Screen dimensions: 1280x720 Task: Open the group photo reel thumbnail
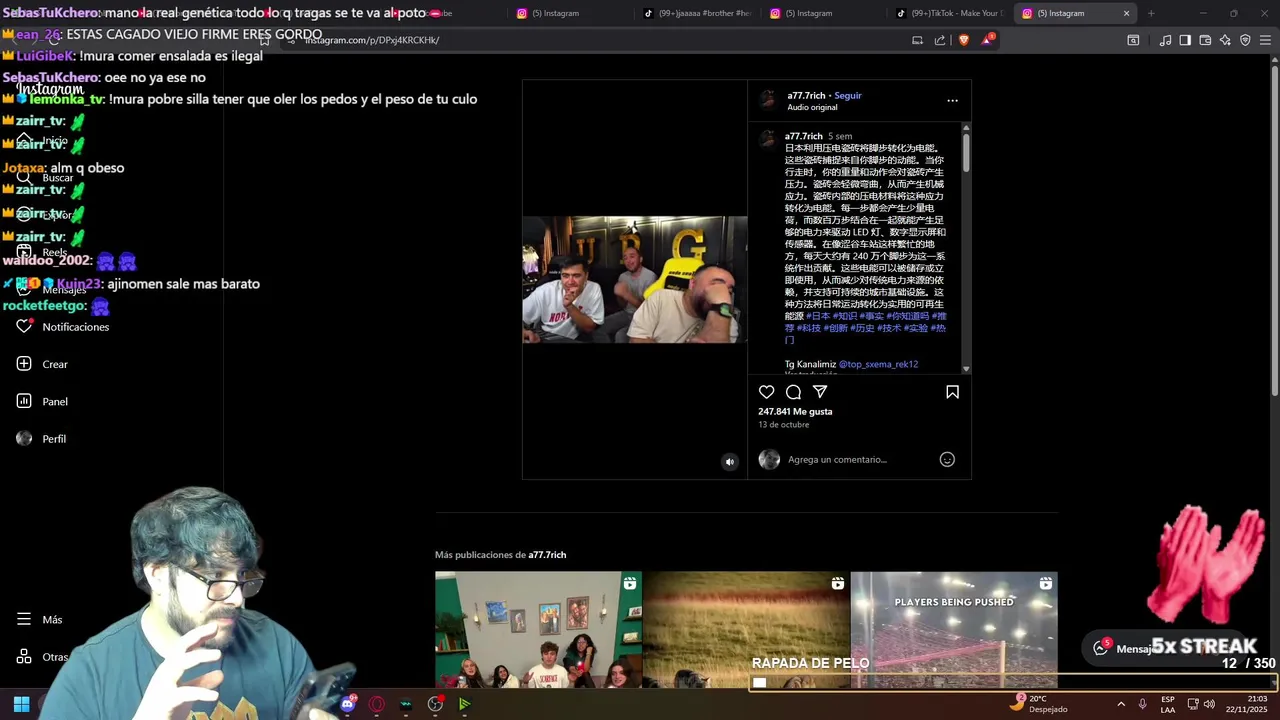tap(538, 630)
